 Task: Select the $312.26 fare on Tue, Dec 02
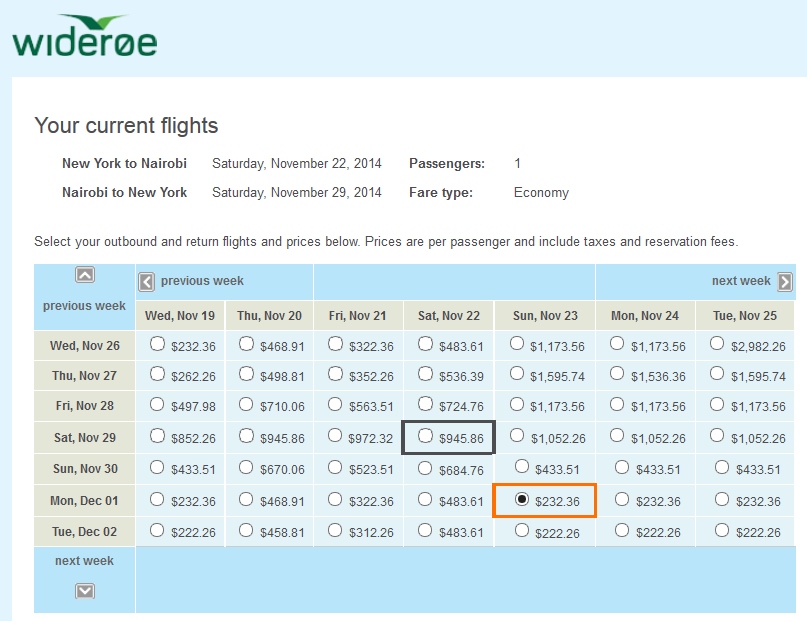pyautogui.click(x=335, y=530)
